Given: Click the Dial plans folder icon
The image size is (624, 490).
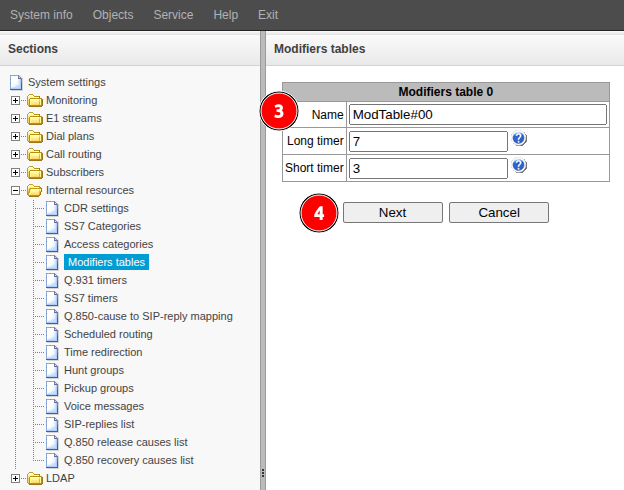Looking at the screenshot, I should tap(35, 137).
